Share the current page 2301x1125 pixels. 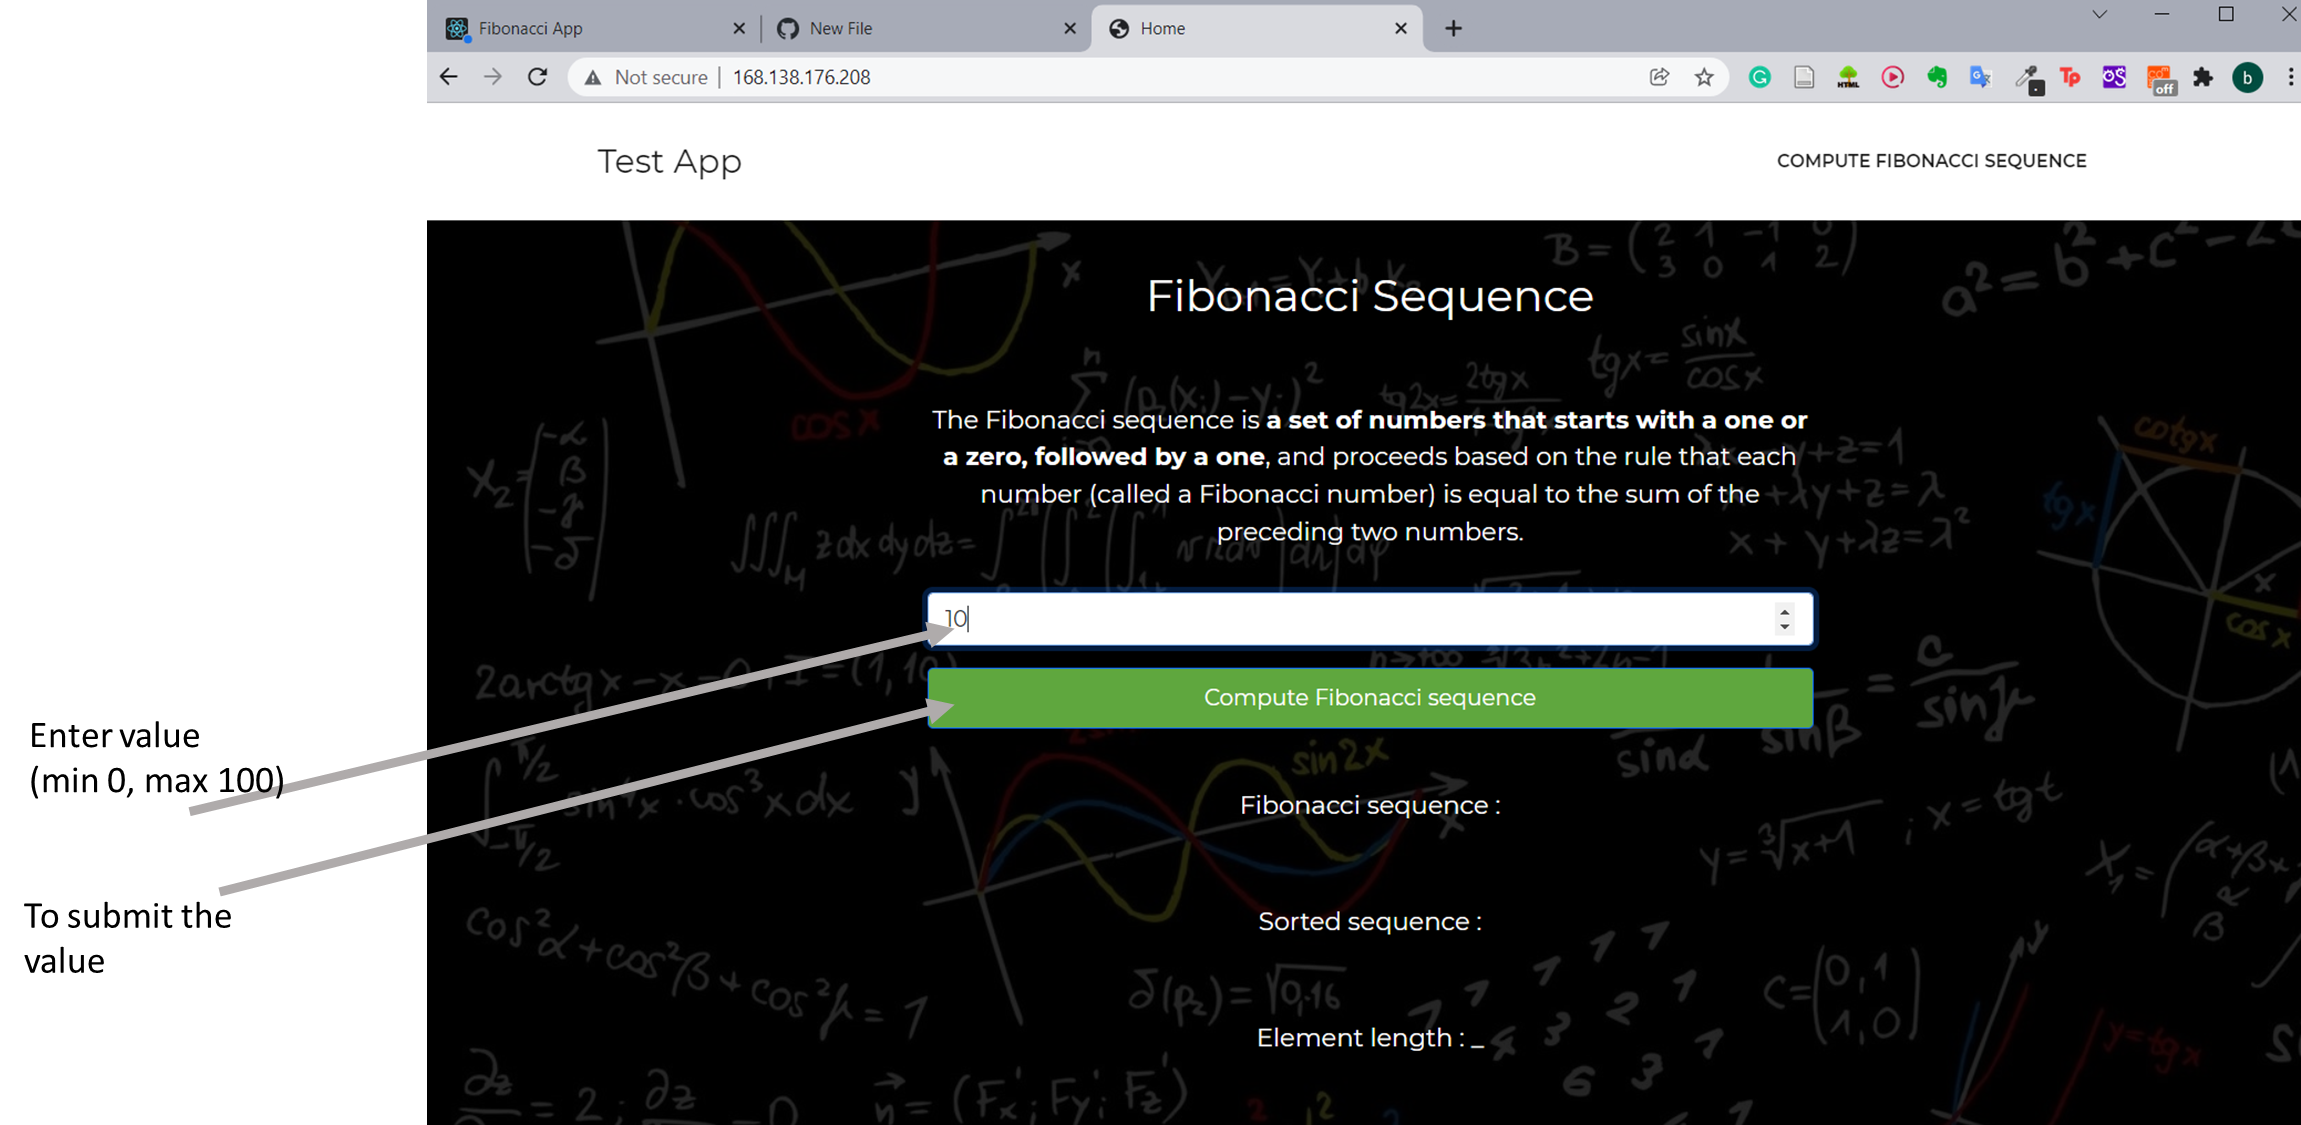coord(1659,77)
